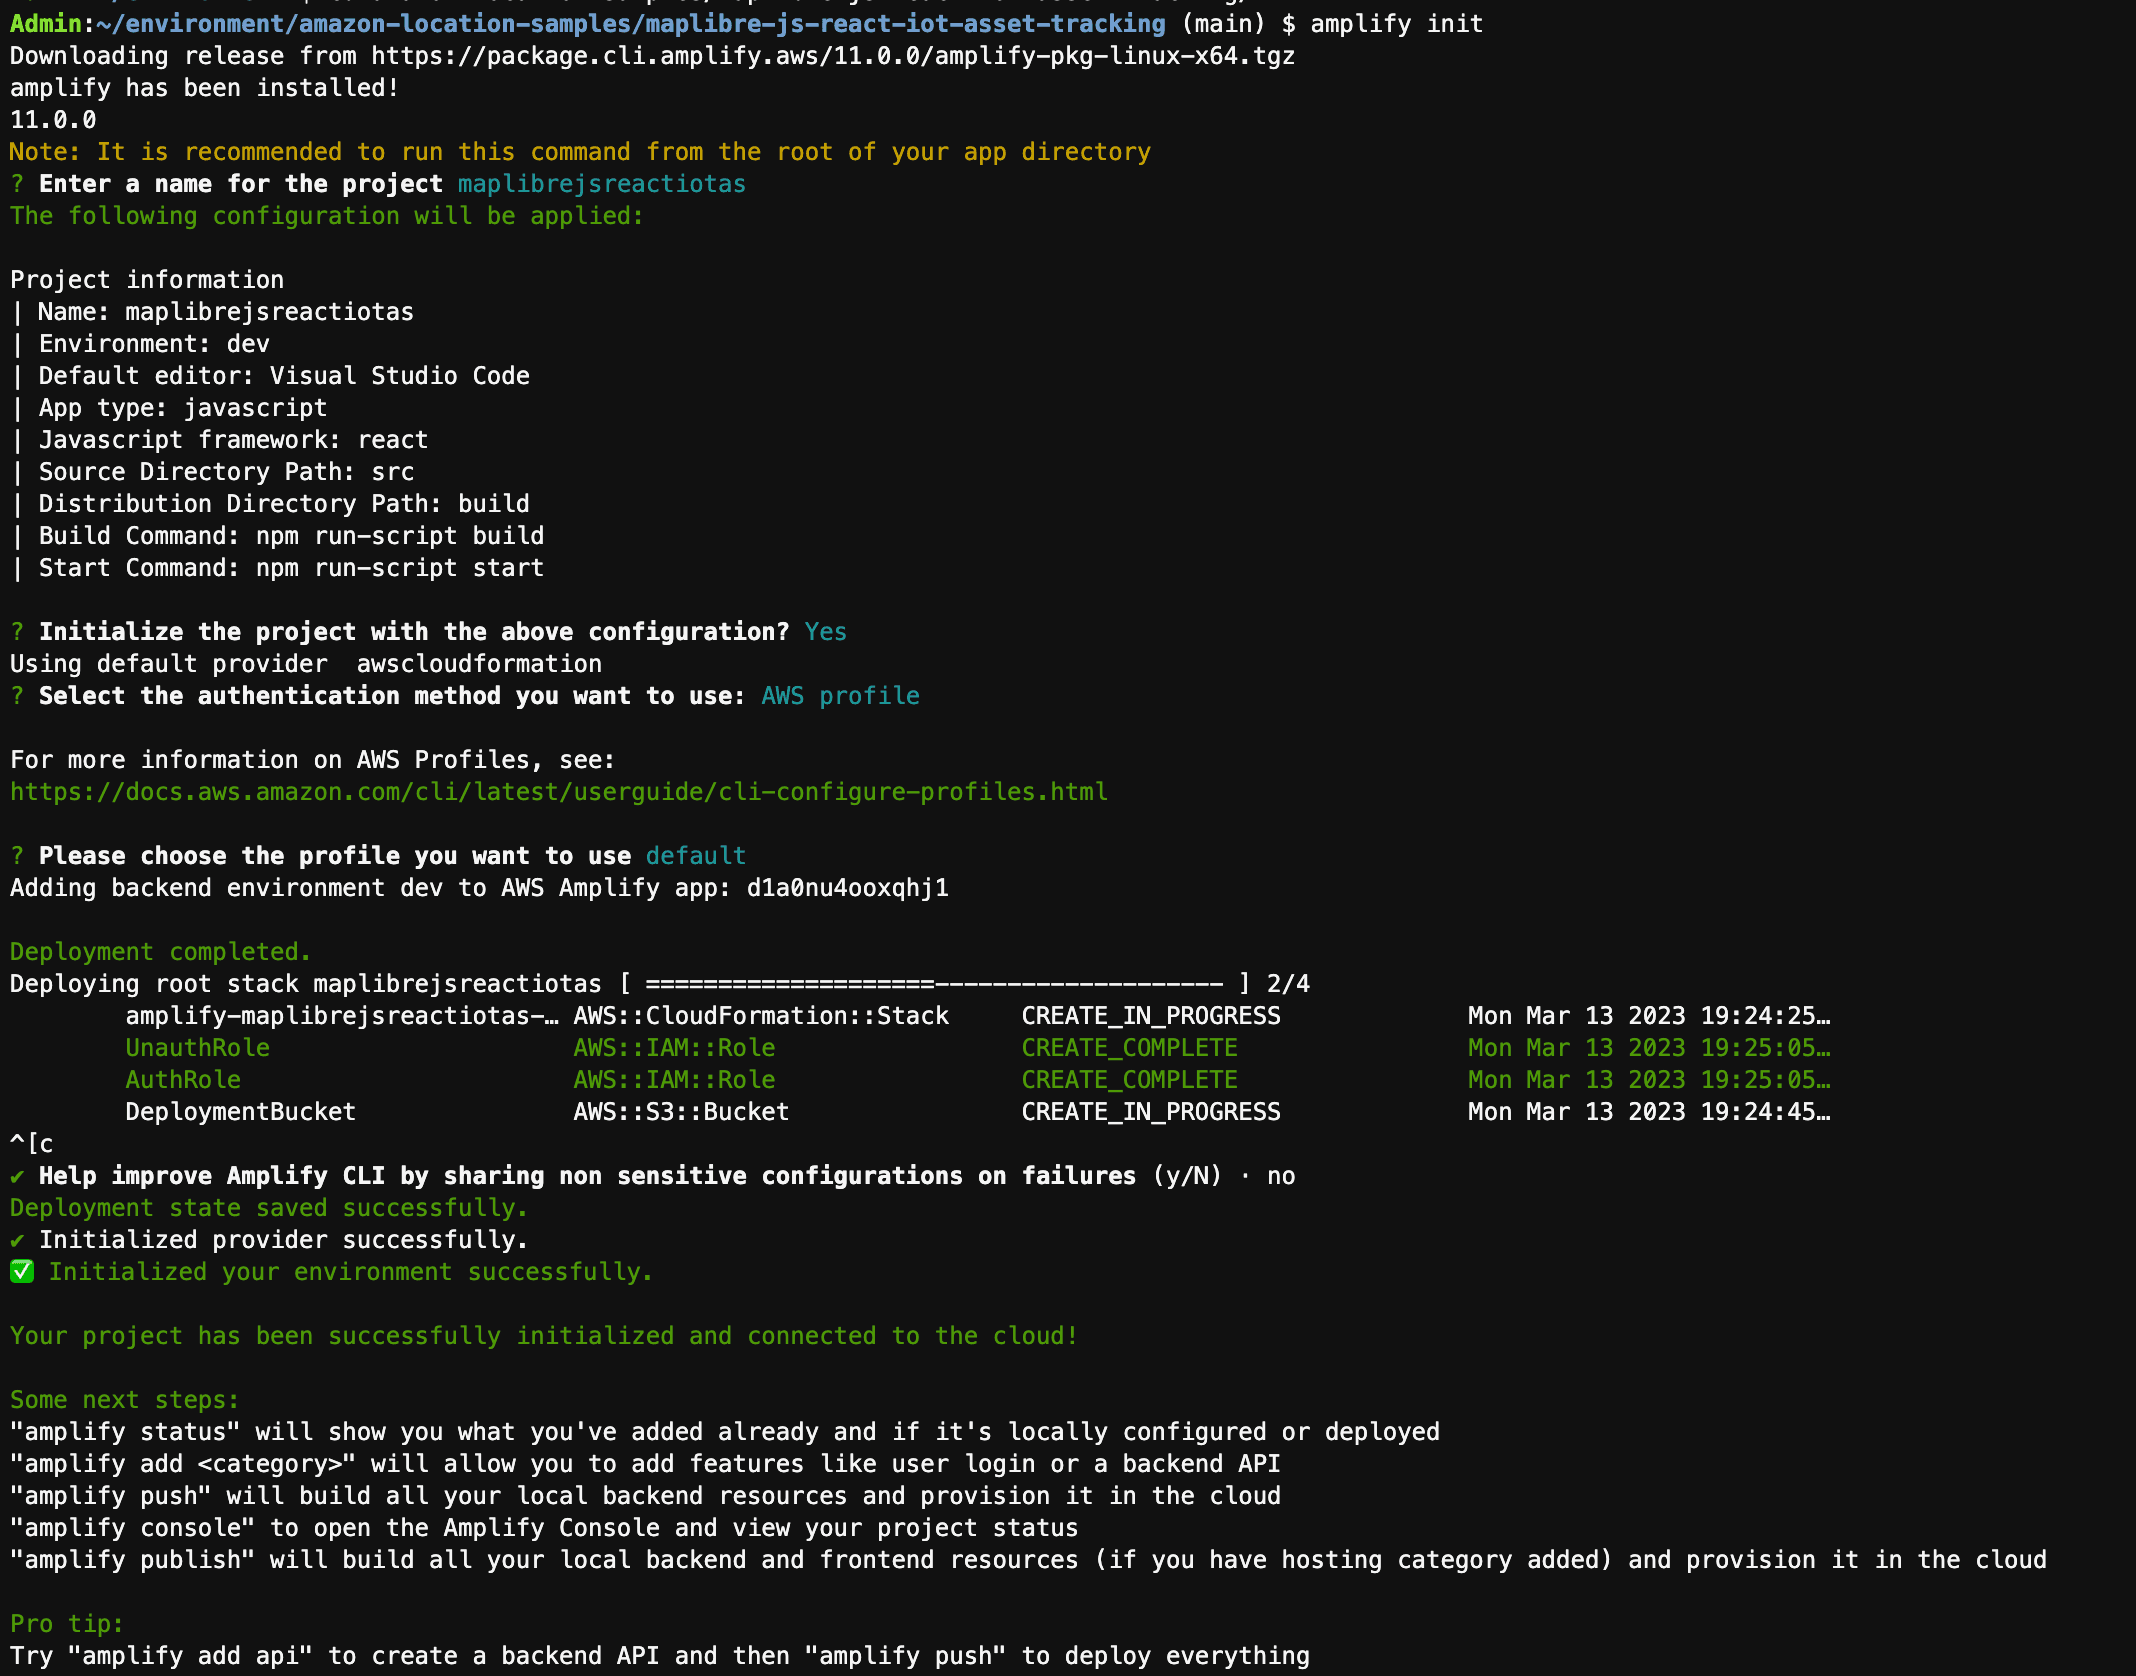Click the timestamp 'Mon Mar 13 2023 19:24:25'
2136x1676 pixels.
[x=1649, y=1016]
